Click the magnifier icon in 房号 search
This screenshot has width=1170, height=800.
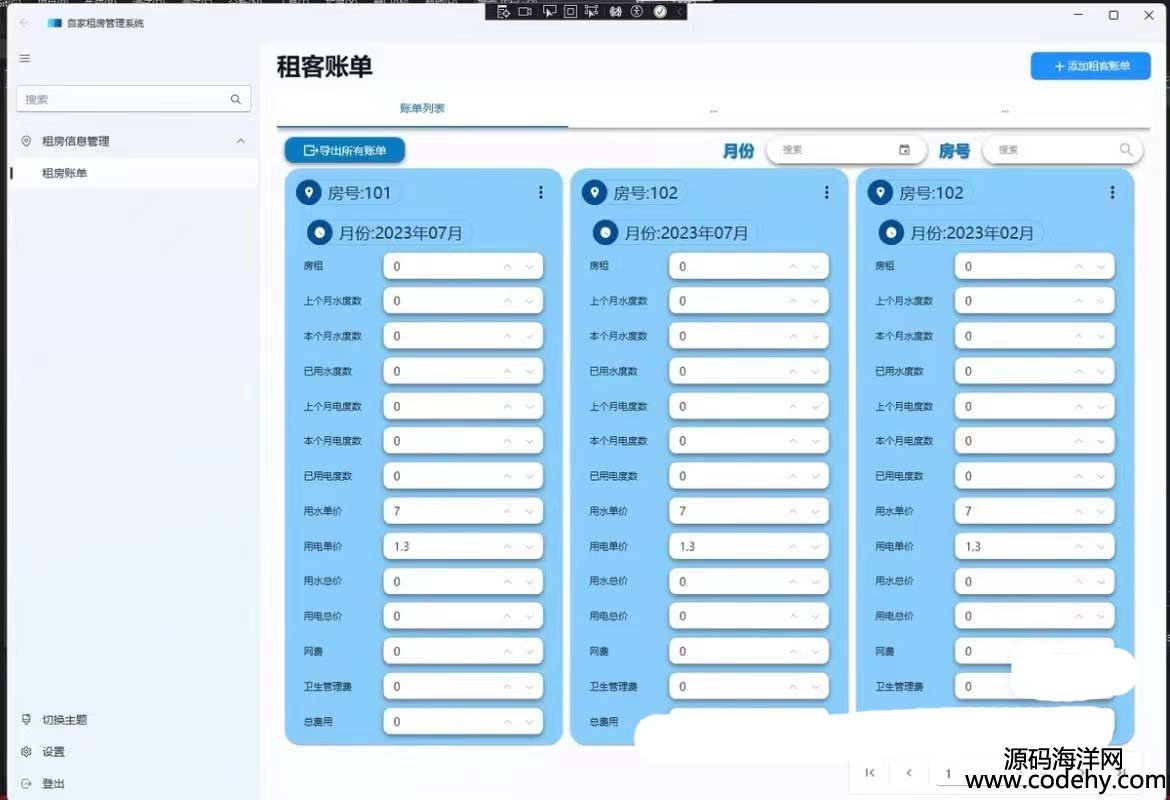coord(1126,150)
